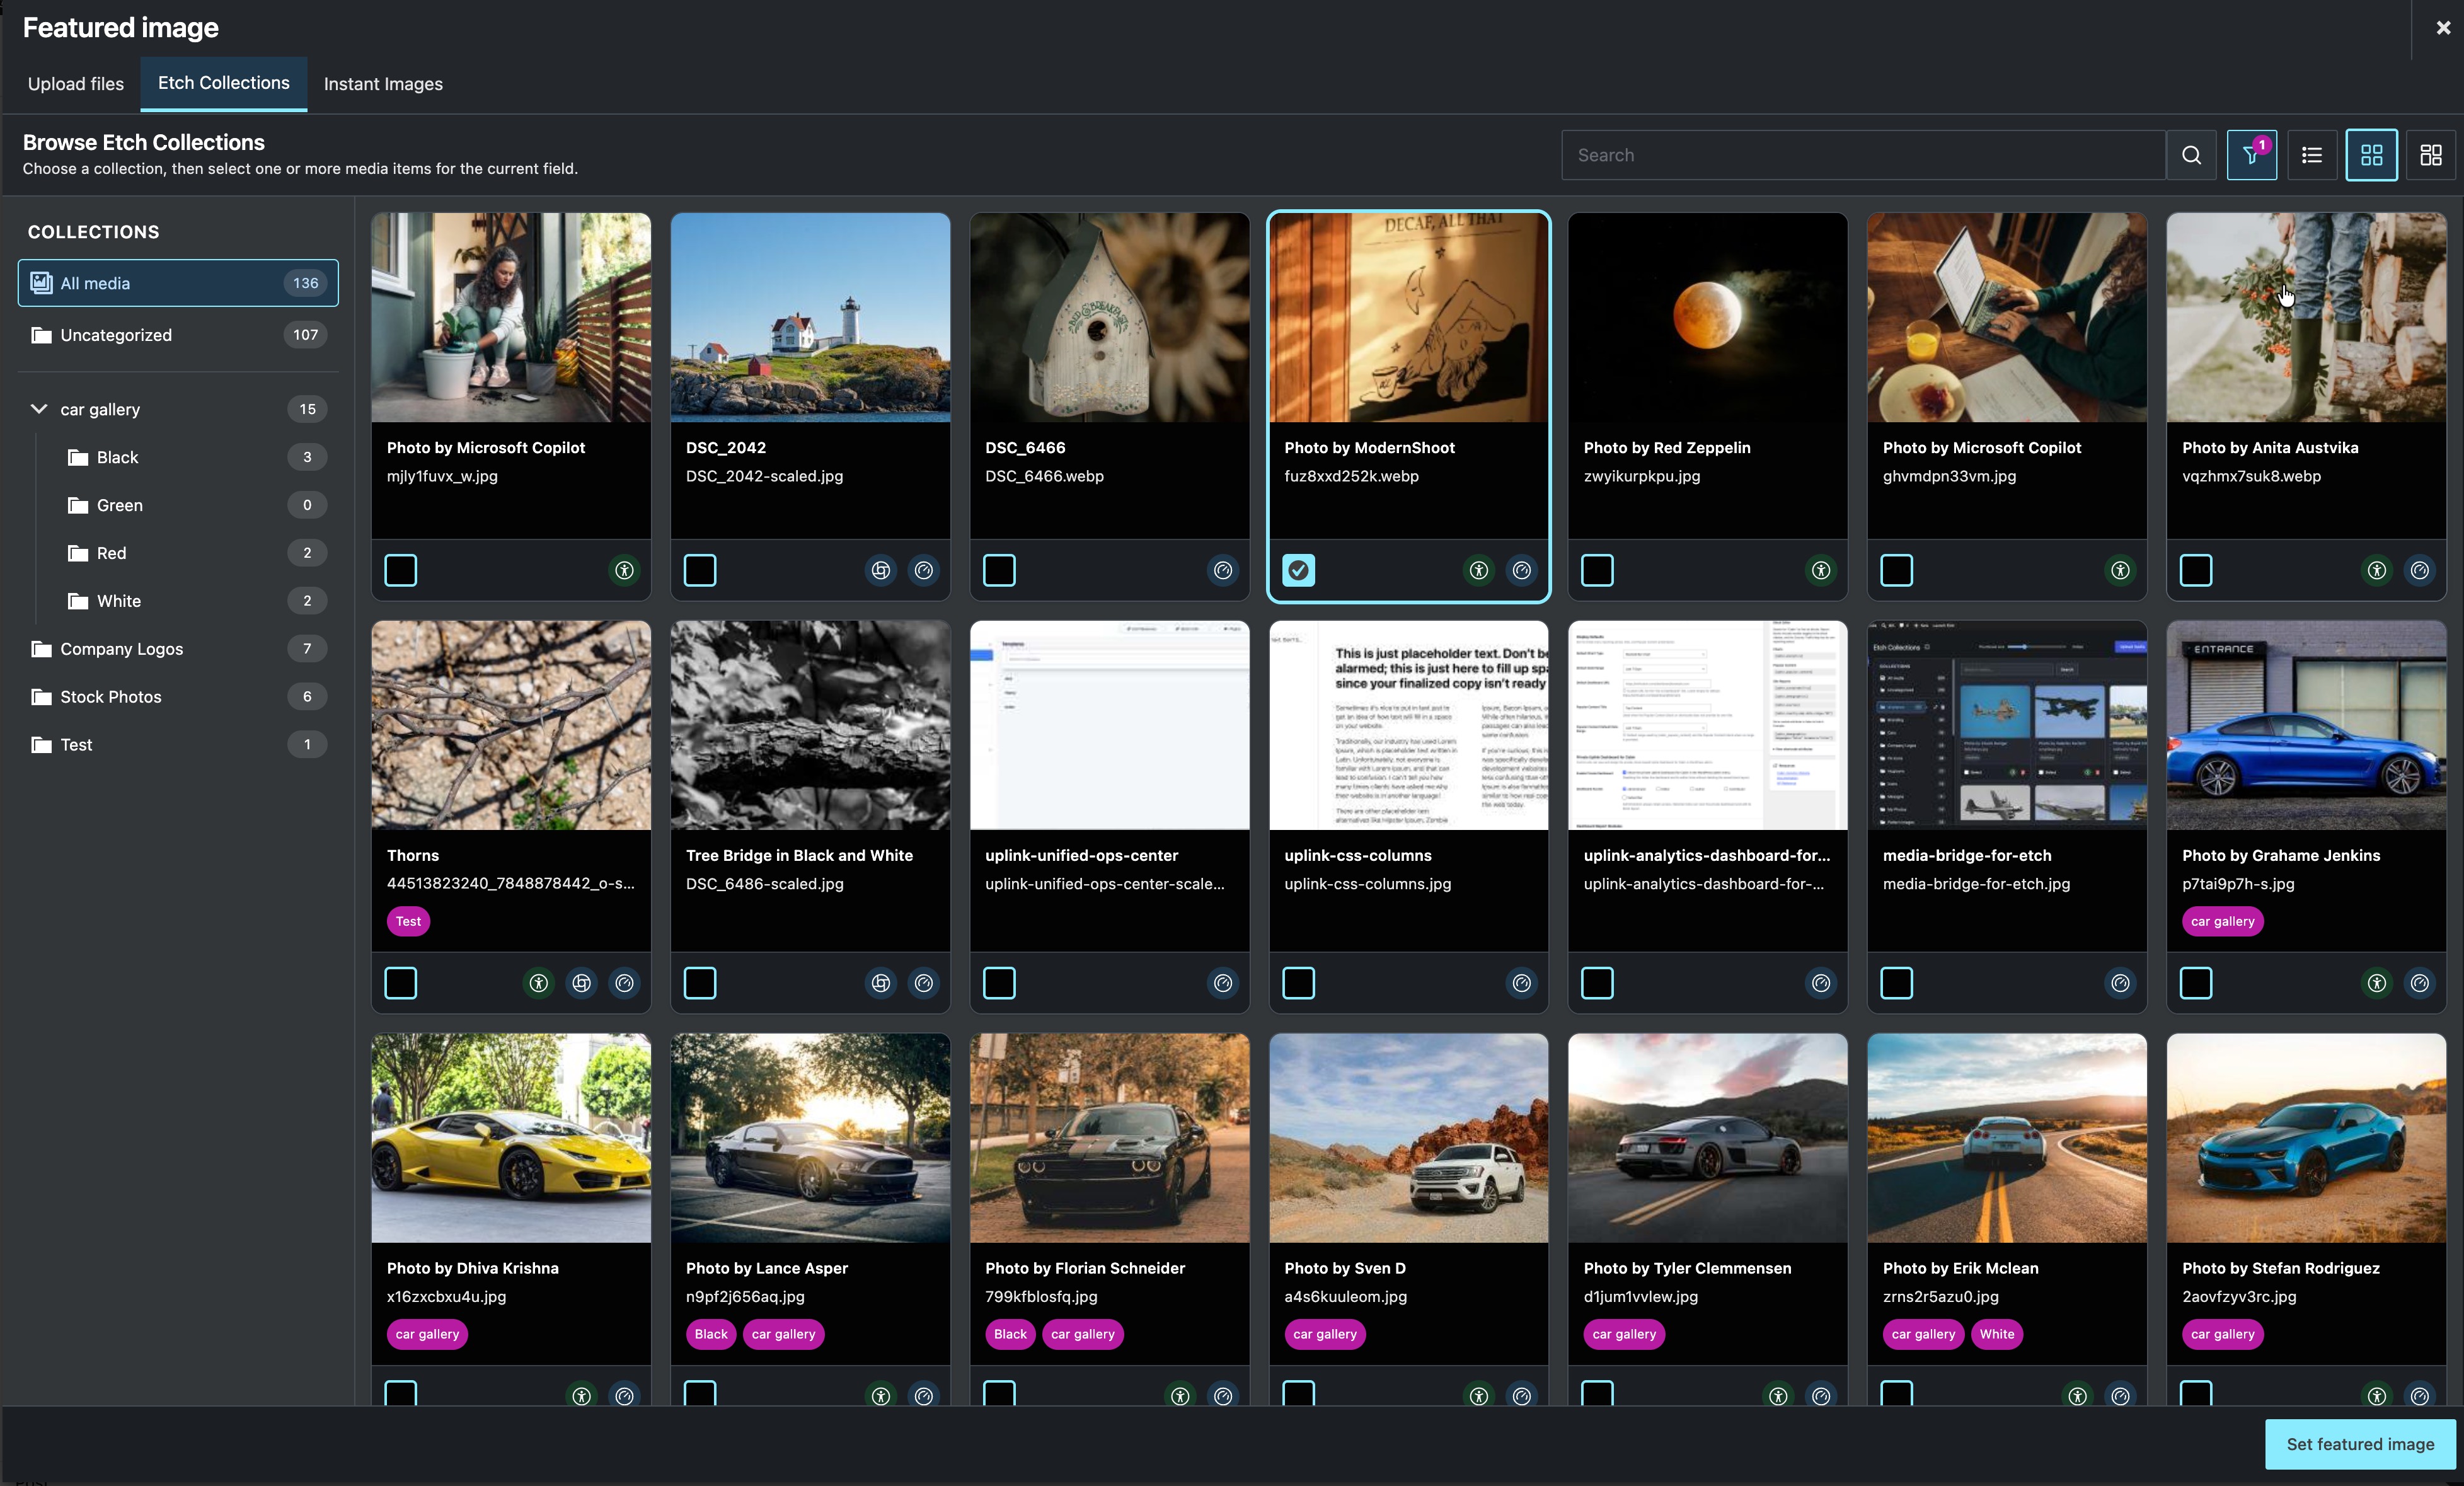
Task: Focus the Search collections input field
Action: tap(1863, 155)
